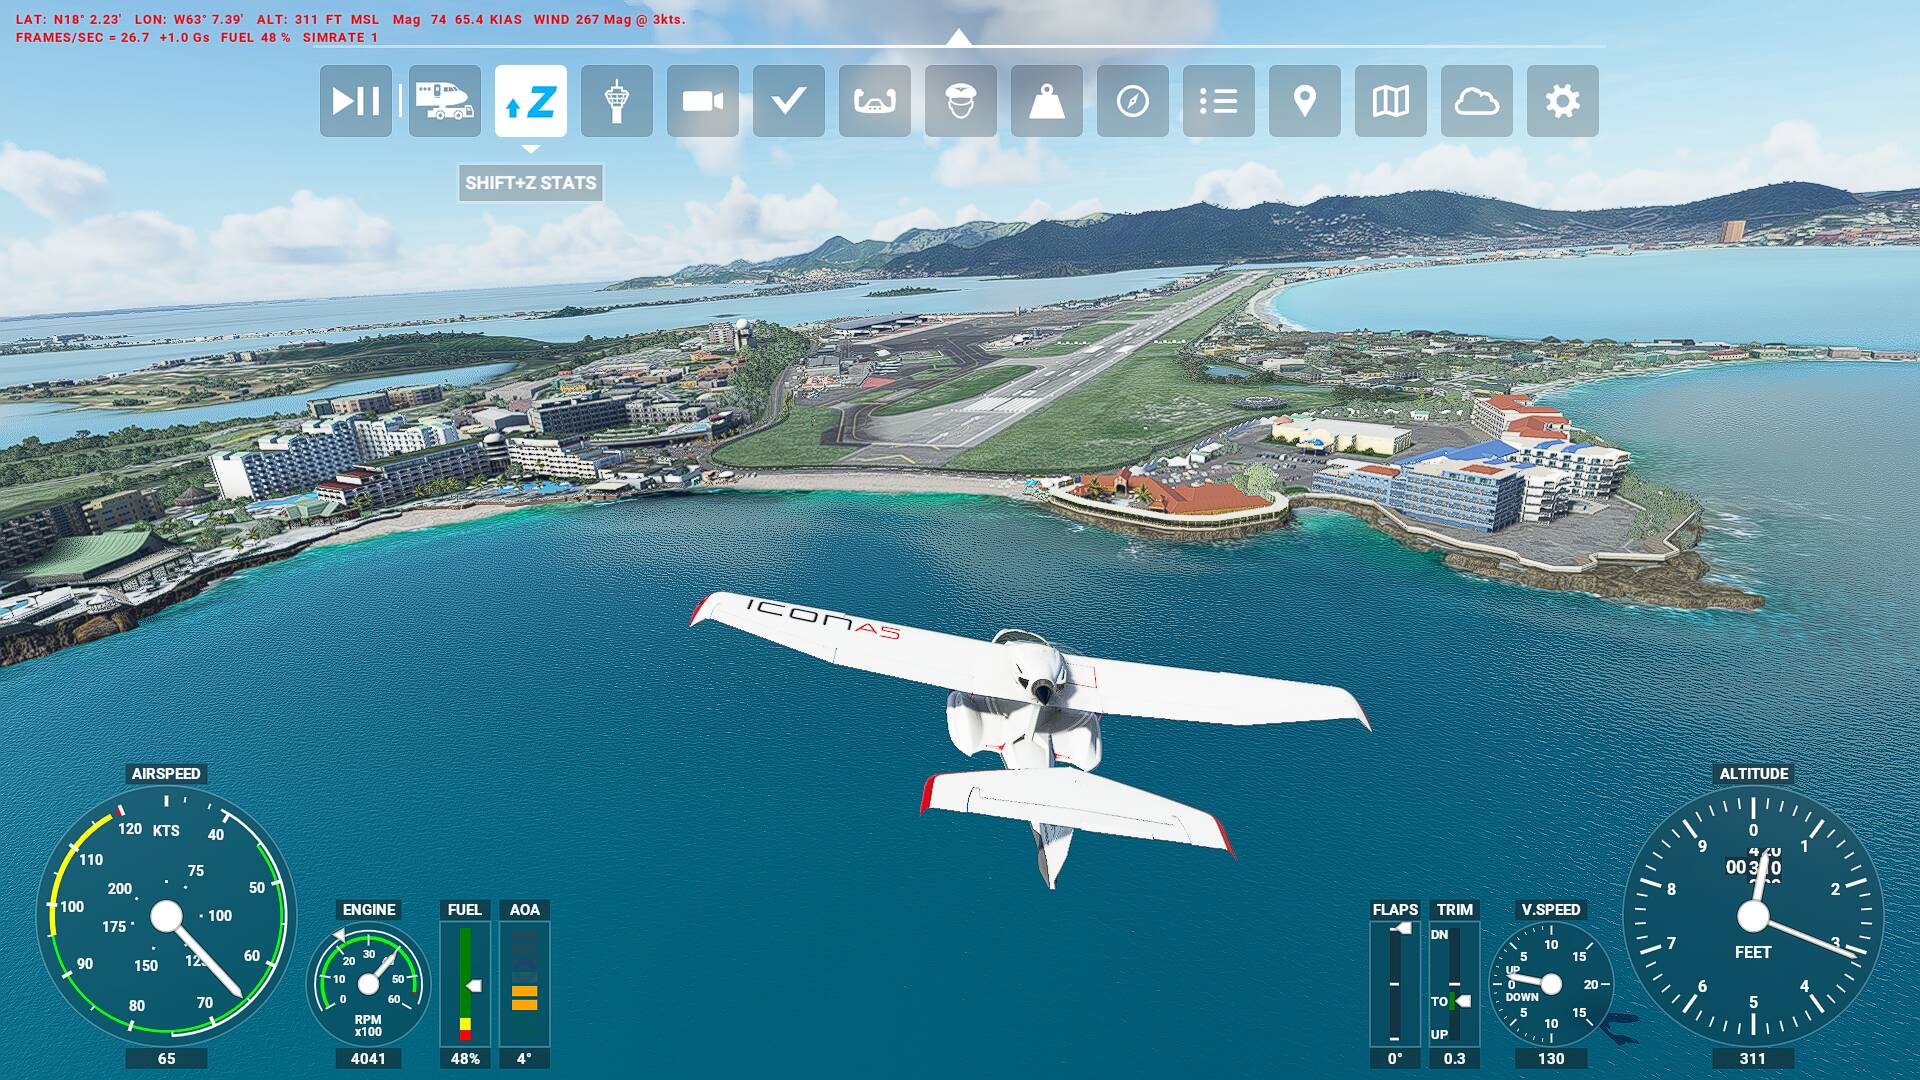Click the play/pause active pause button

tap(355, 101)
